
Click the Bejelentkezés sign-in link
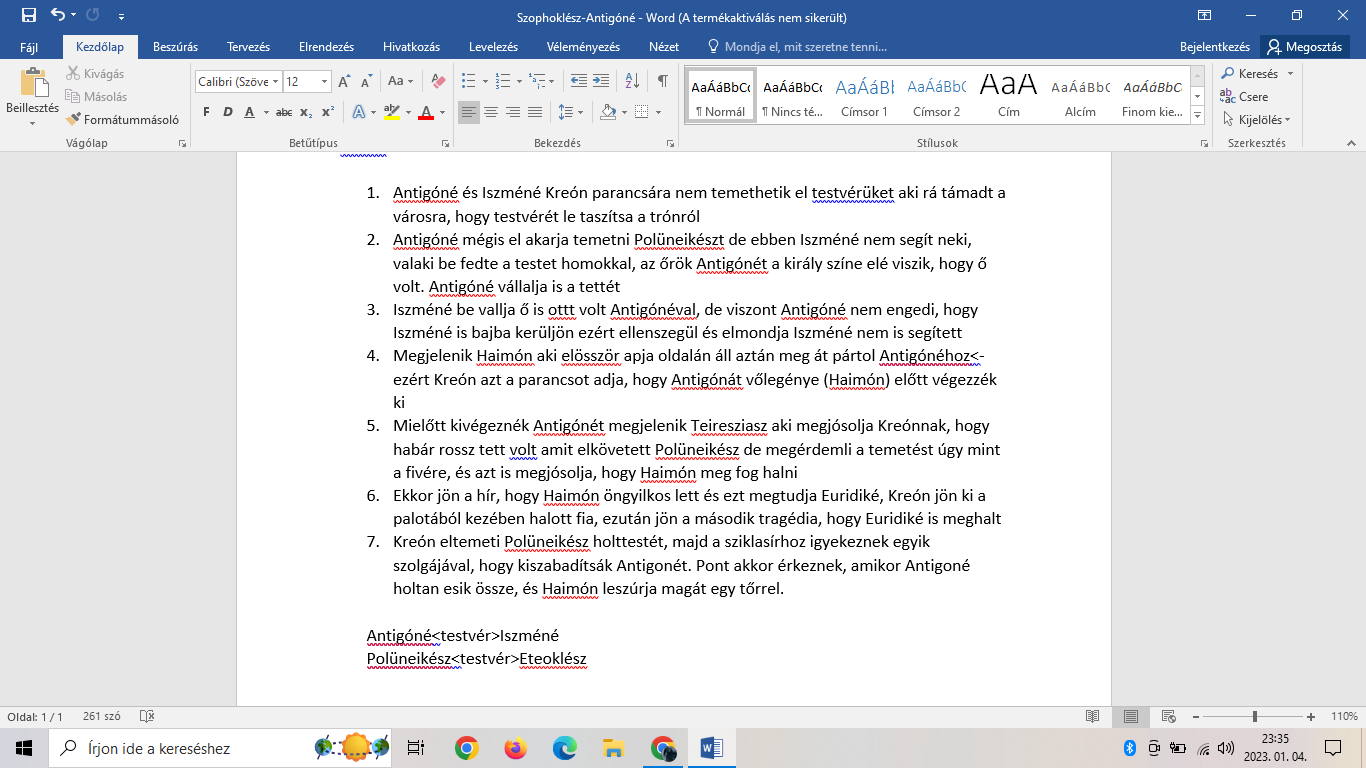coord(1215,47)
